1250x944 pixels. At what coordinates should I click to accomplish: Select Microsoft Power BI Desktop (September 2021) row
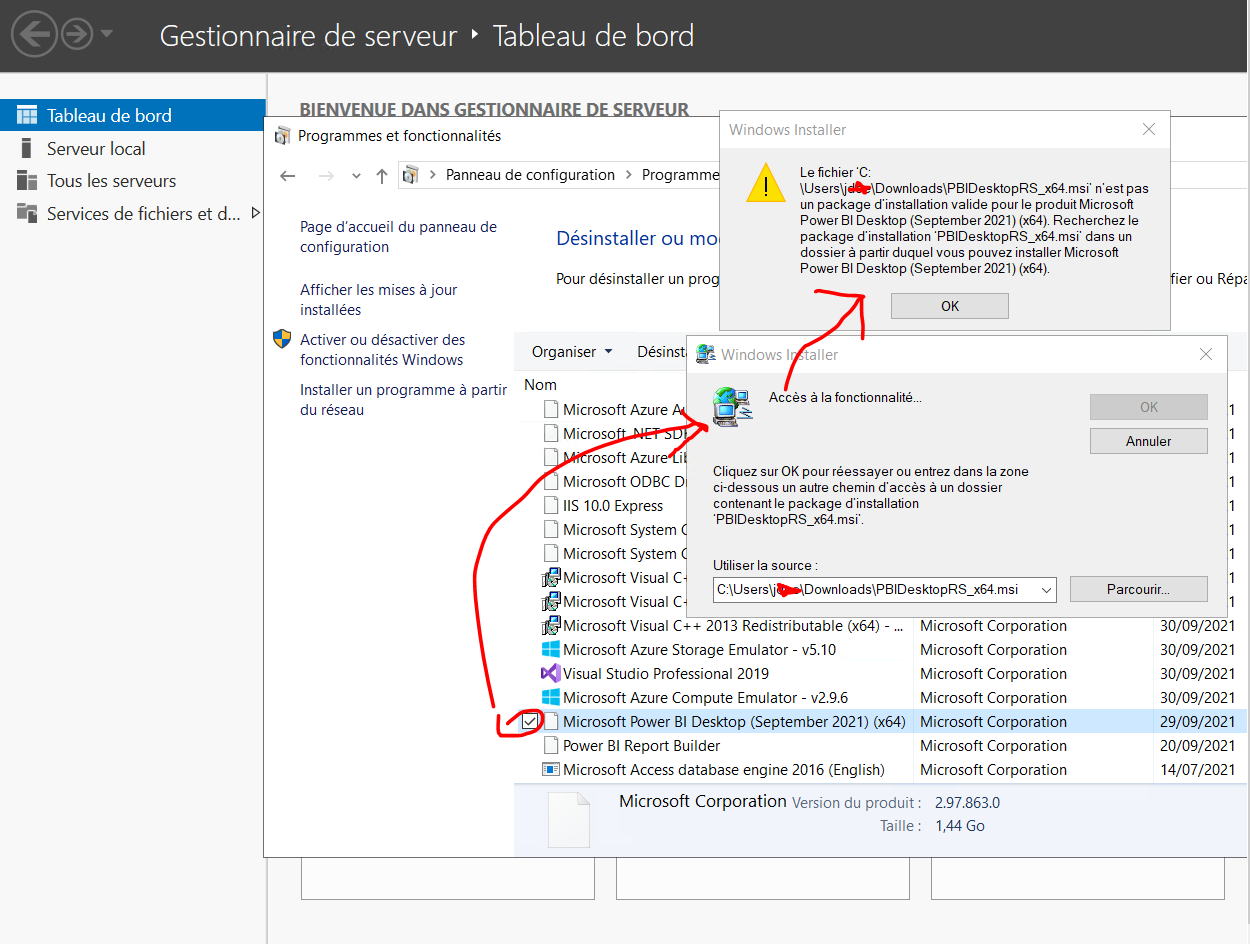(x=880, y=721)
